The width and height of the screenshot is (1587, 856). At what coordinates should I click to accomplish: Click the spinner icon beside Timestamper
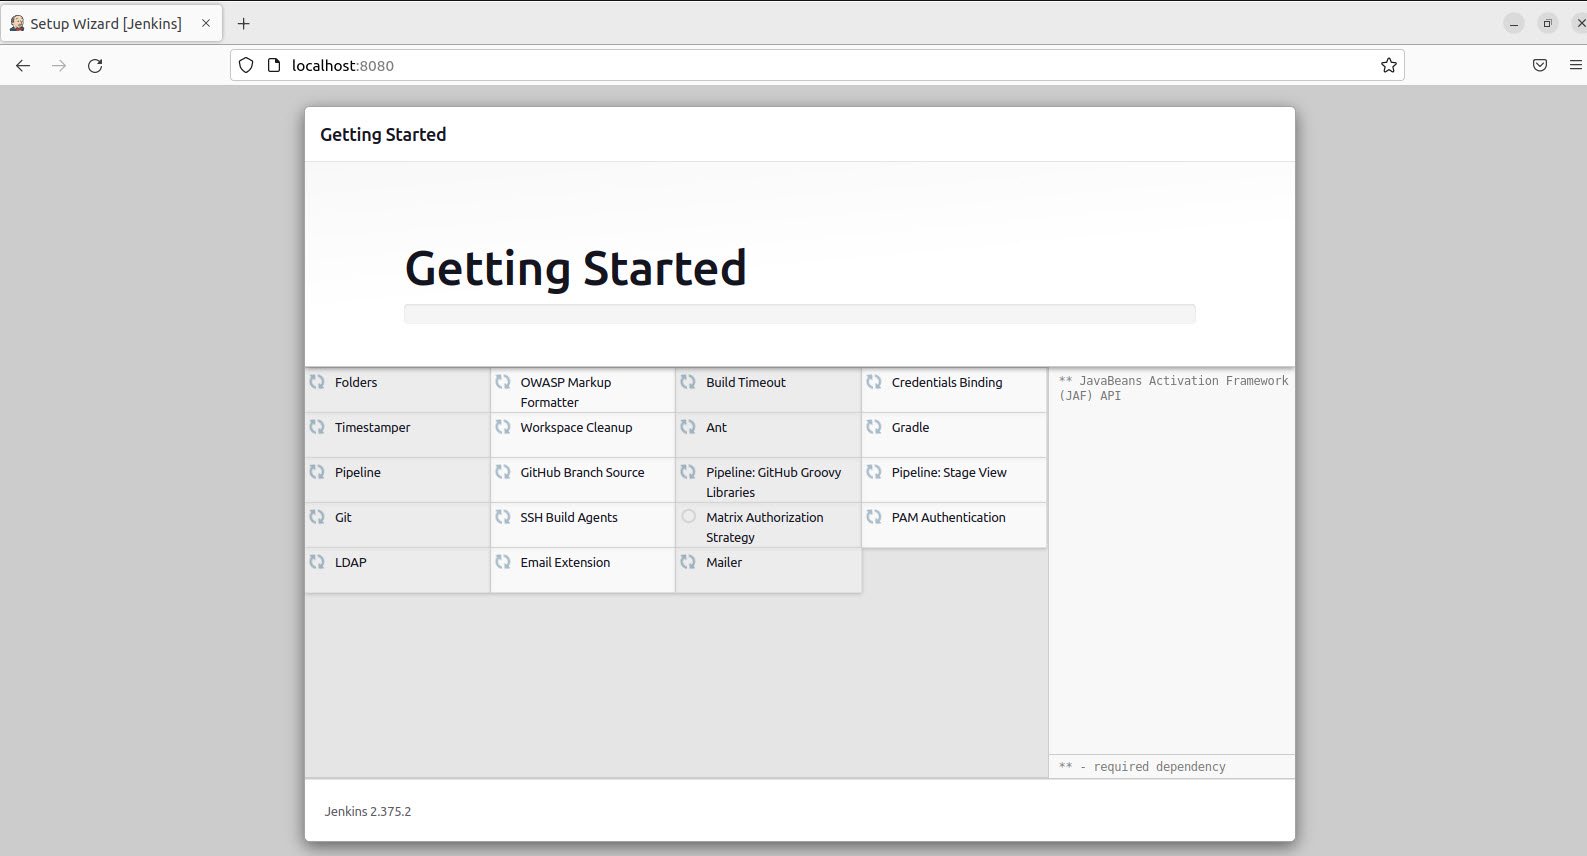317,427
